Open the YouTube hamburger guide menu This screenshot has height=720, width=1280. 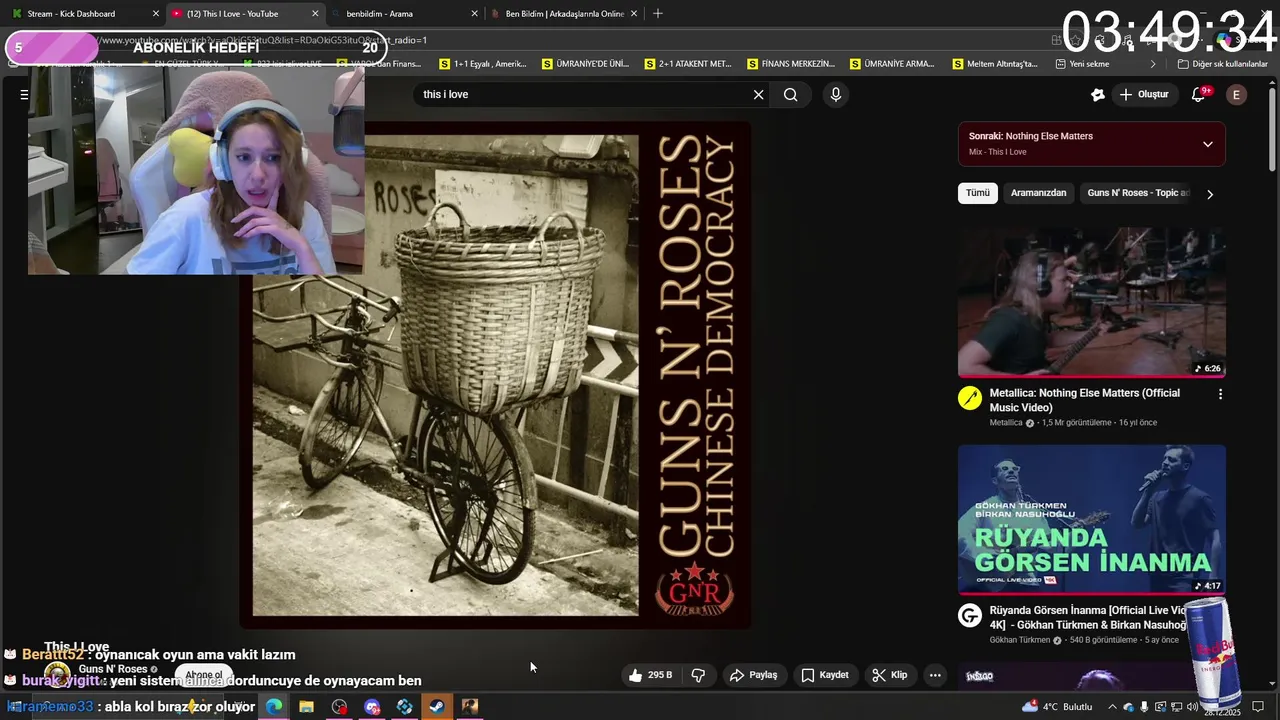click(x=24, y=95)
